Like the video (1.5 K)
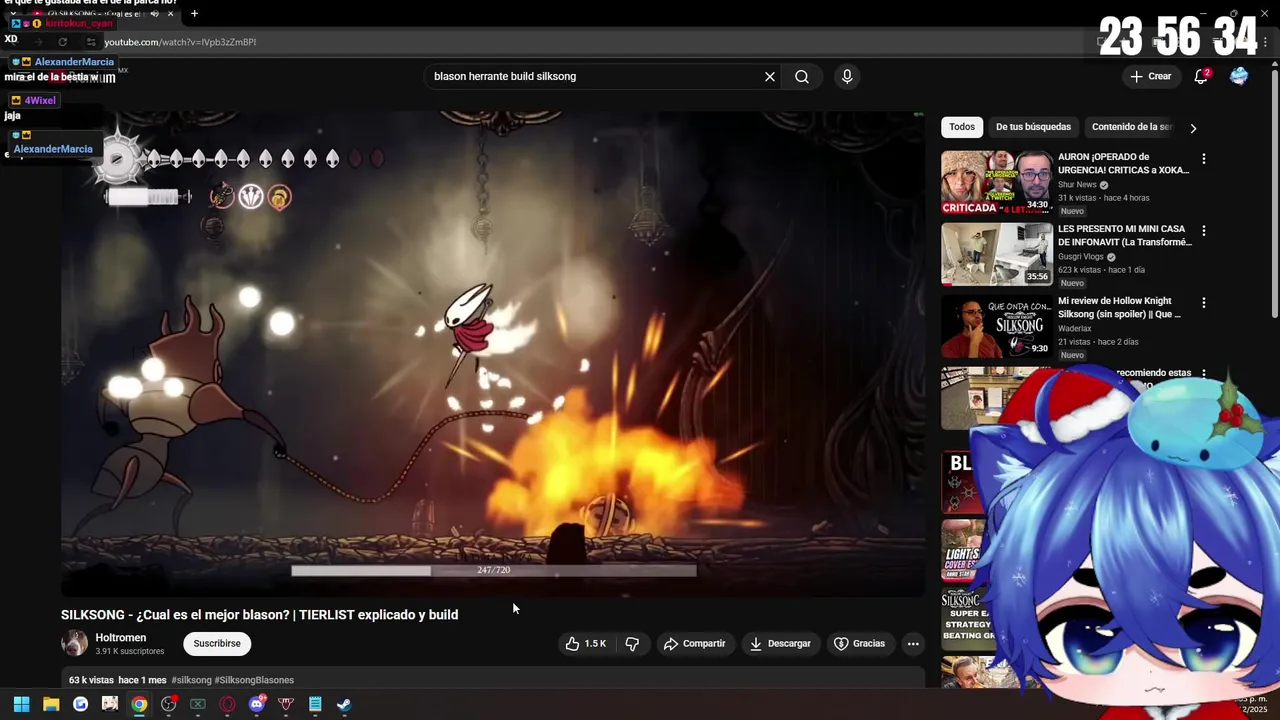Viewport: 1280px width, 720px height. (x=586, y=644)
